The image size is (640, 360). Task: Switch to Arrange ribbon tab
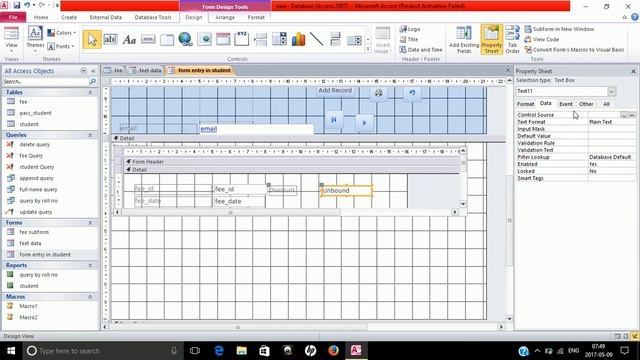click(225, 17)
